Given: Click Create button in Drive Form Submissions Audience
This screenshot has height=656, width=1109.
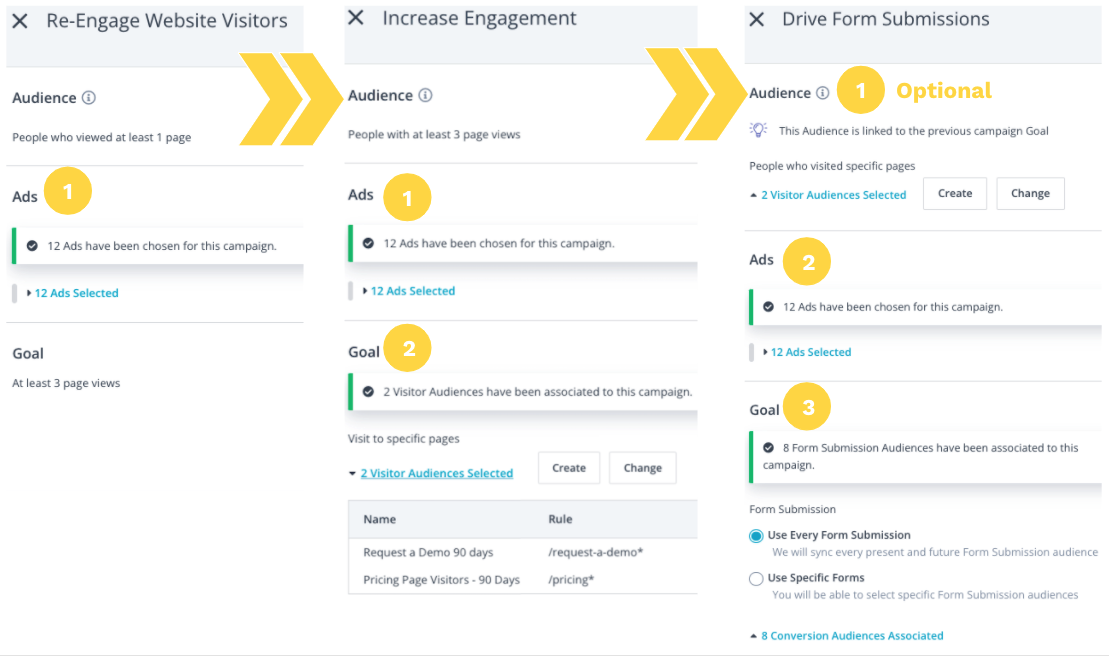Looking at the screenshot, I should [955, 194].
